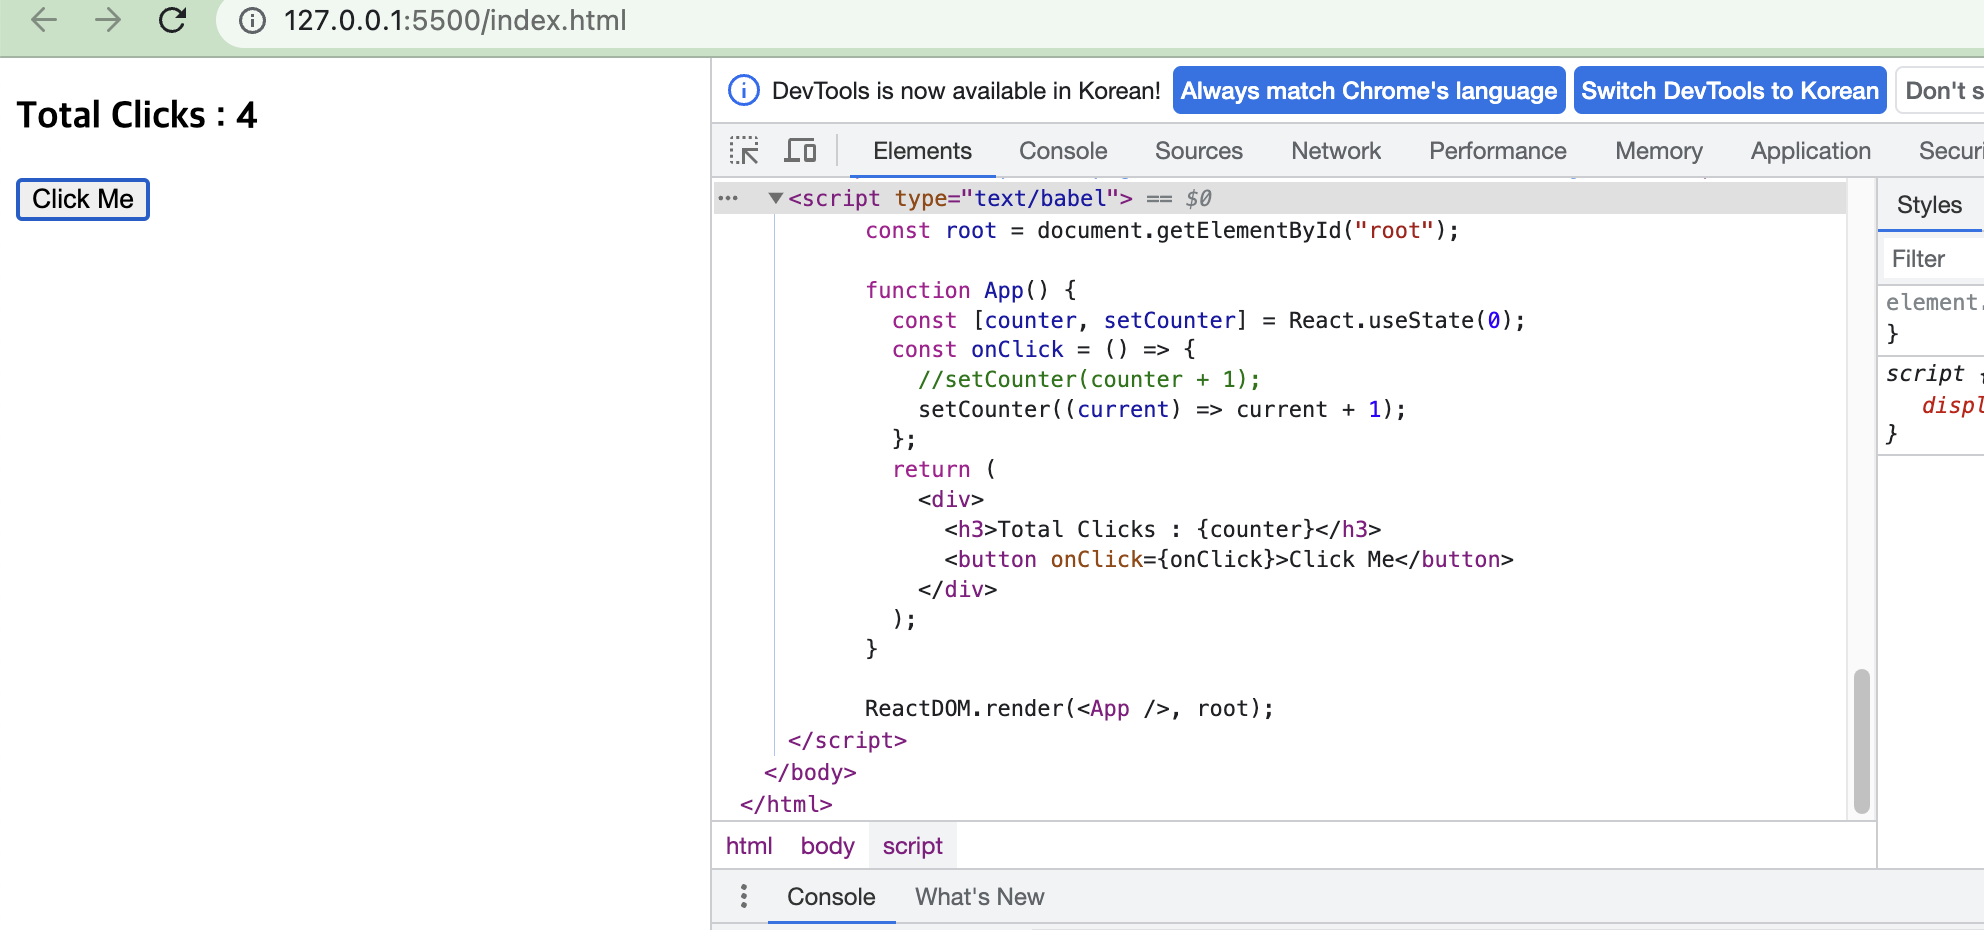Screen dimensions: 1984x930
Task: Open site information icon in address bar
Action: coord(253,20)
